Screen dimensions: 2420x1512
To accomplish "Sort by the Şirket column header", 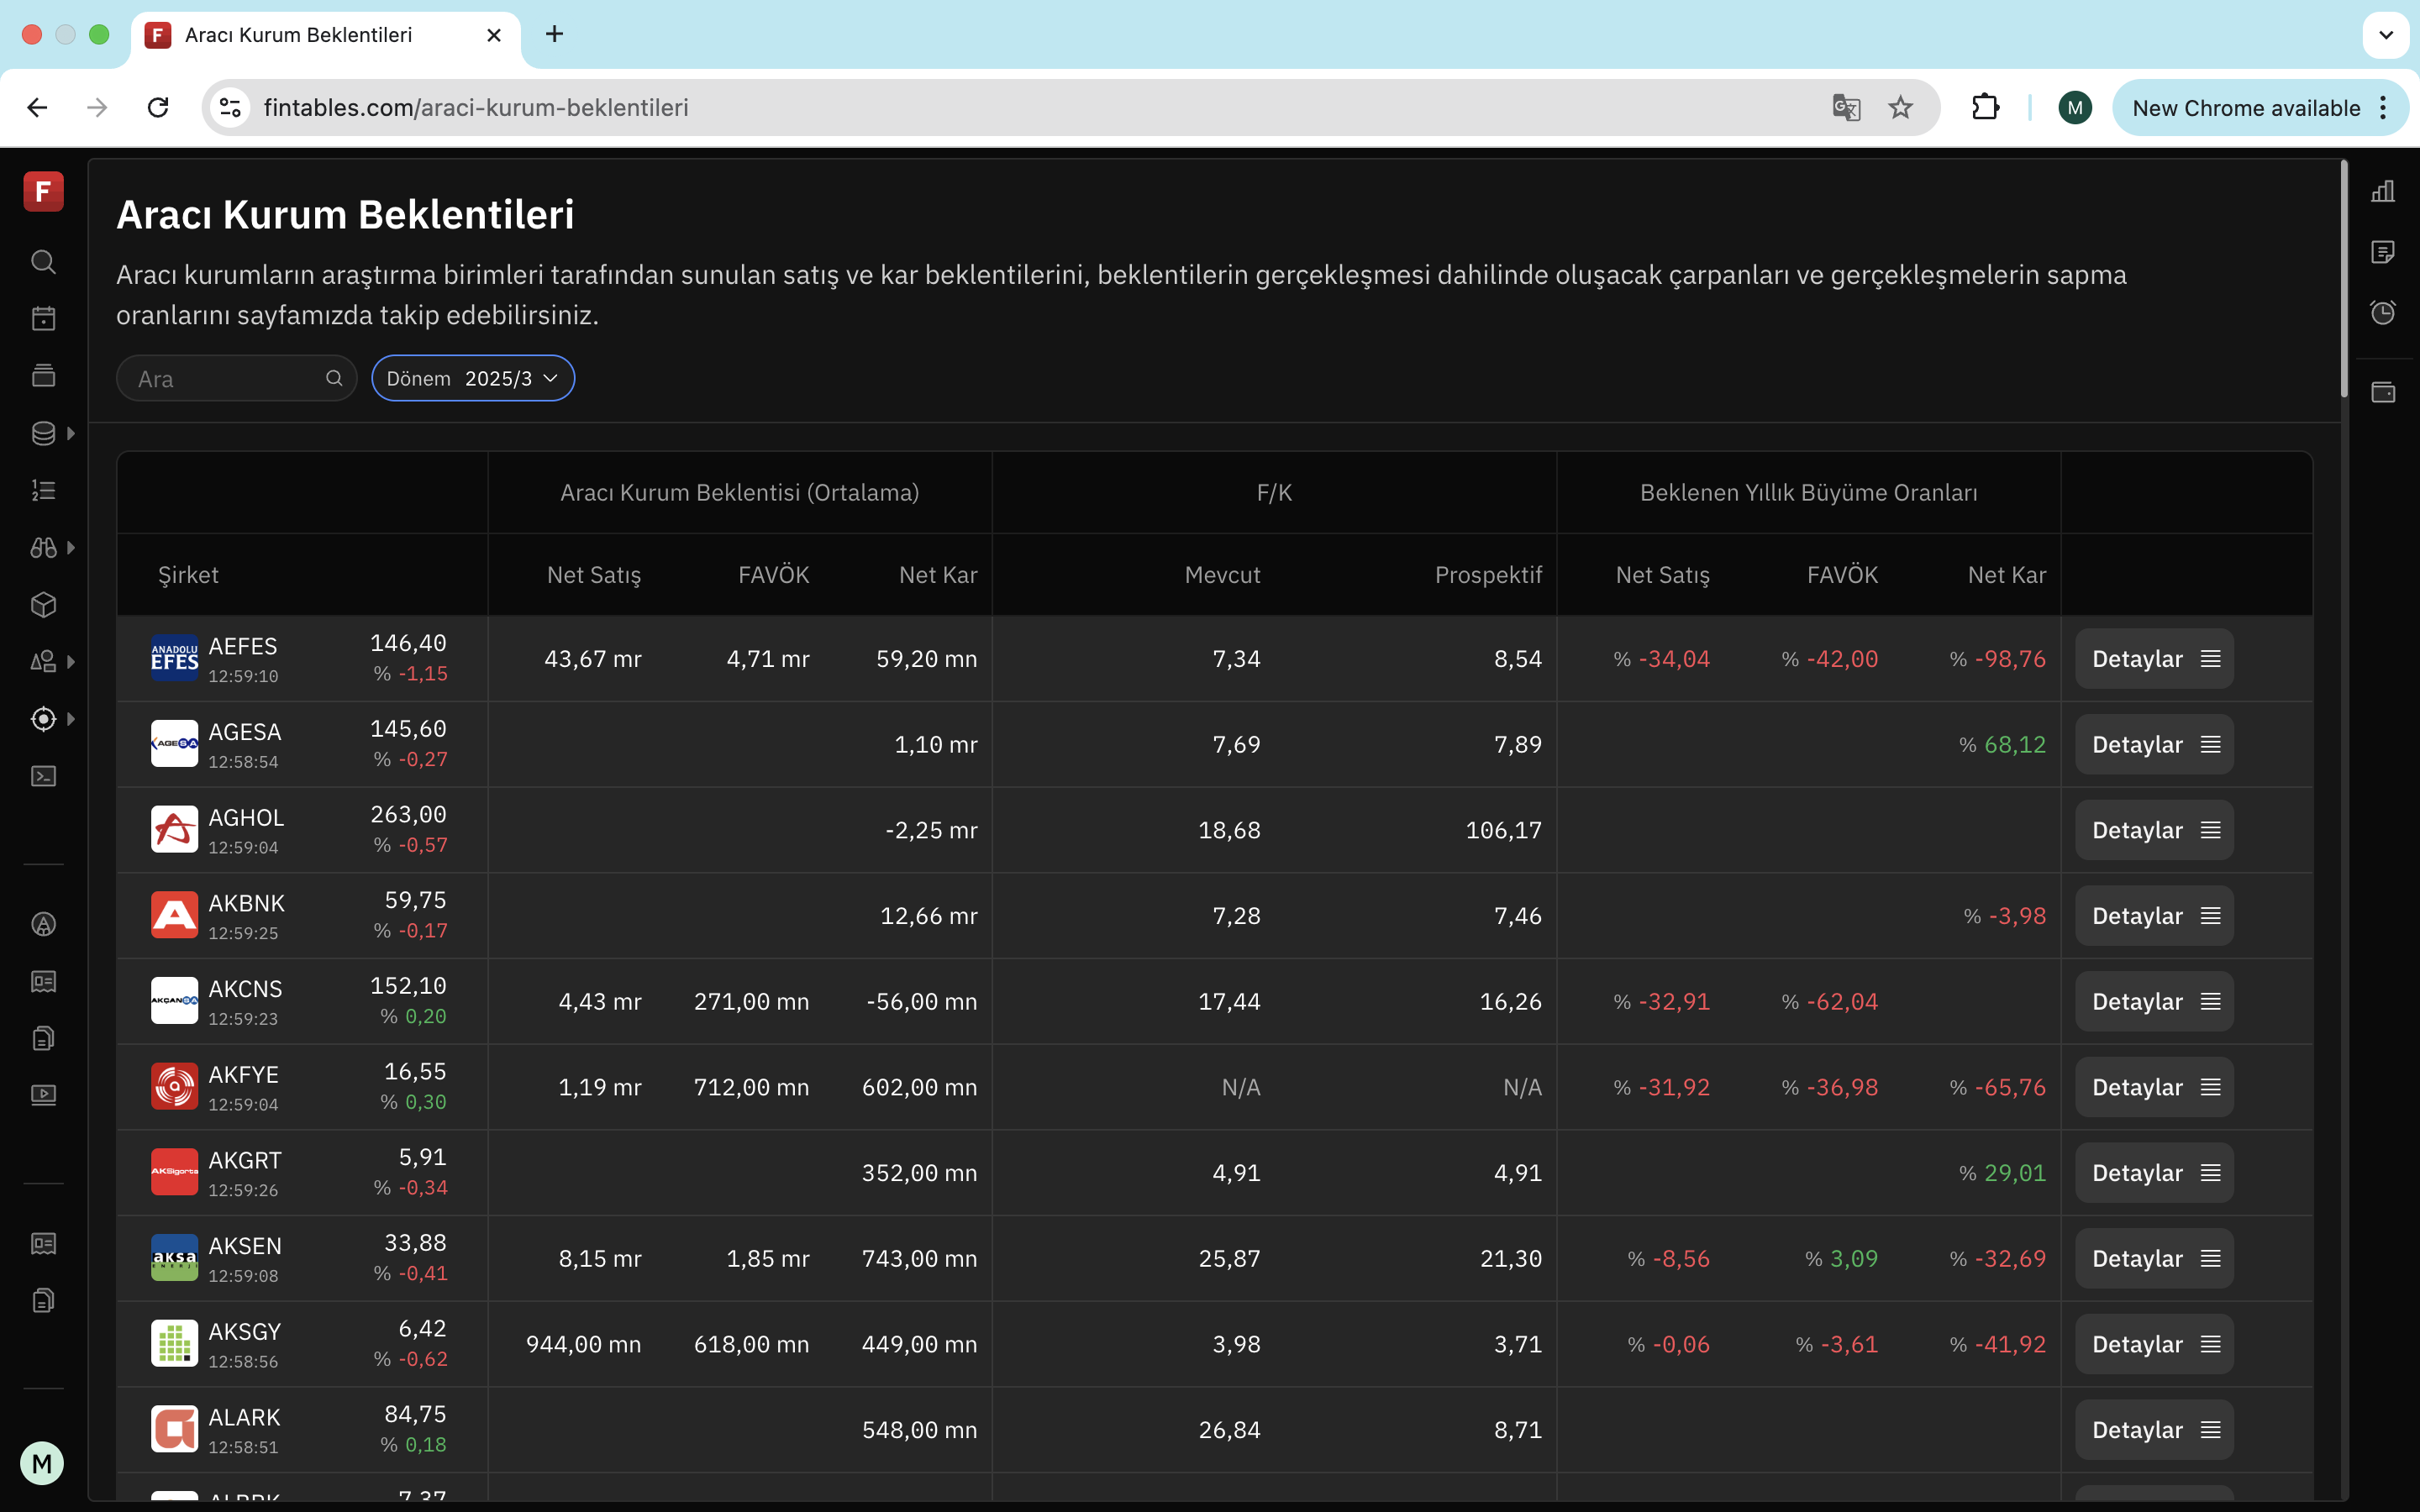I will tap(188, 575).
